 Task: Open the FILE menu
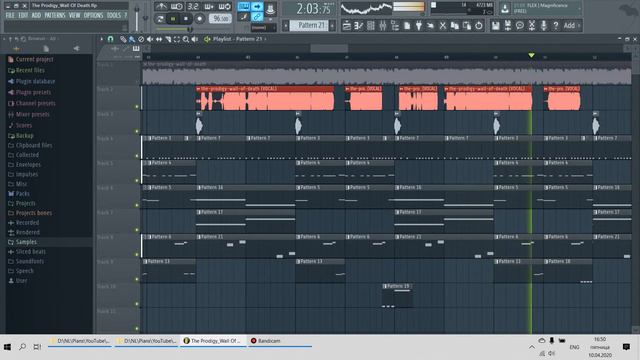10,16
